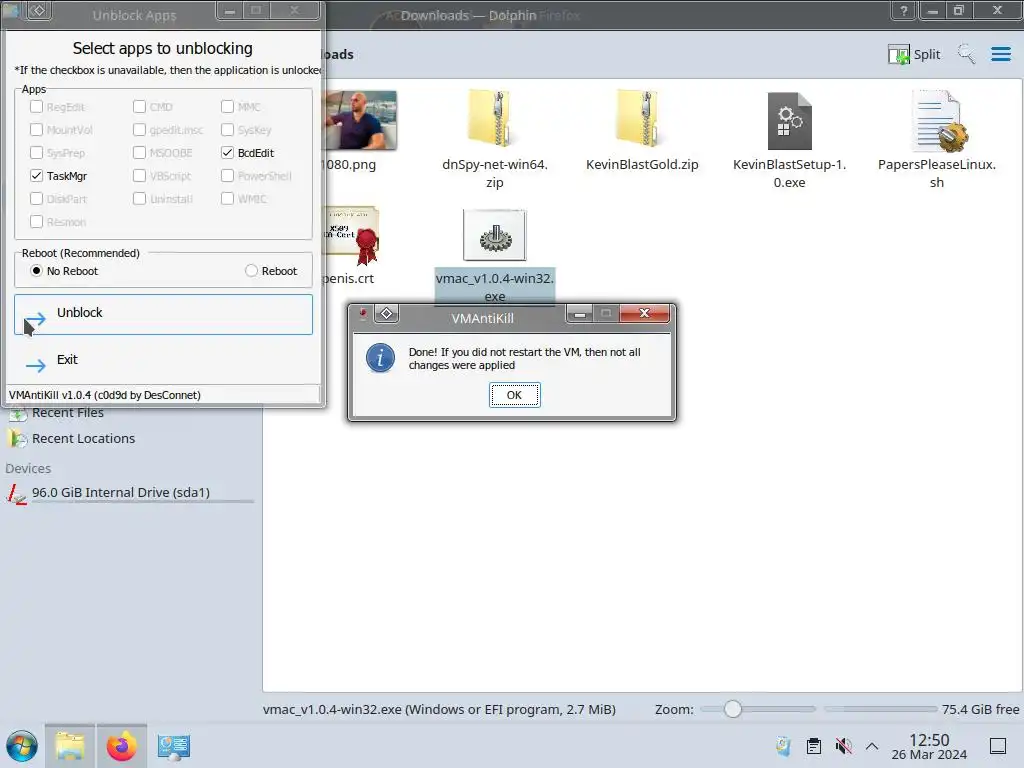Viewport: 1024px width, 768px height.
Task: Click the show desktop tray button
Action: point(998,746)
